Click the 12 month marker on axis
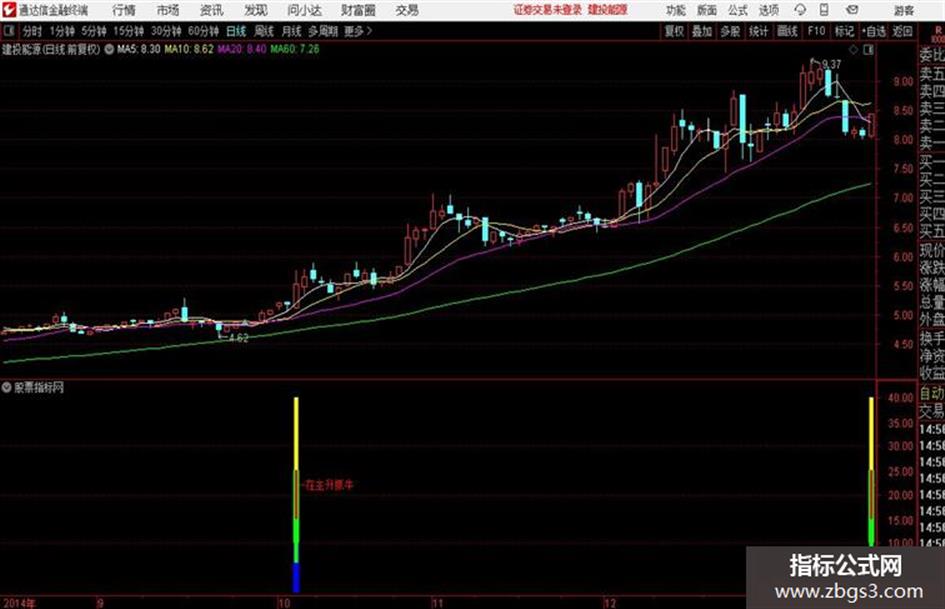 [610, 603]
